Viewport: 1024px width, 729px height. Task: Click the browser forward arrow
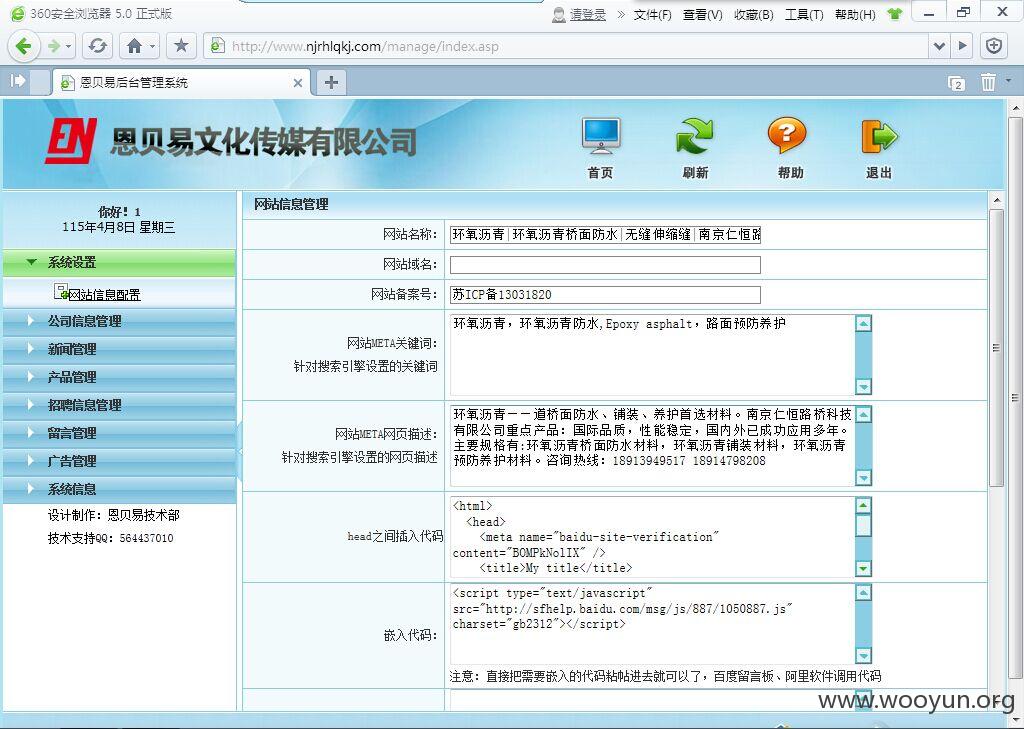point(55,46)
